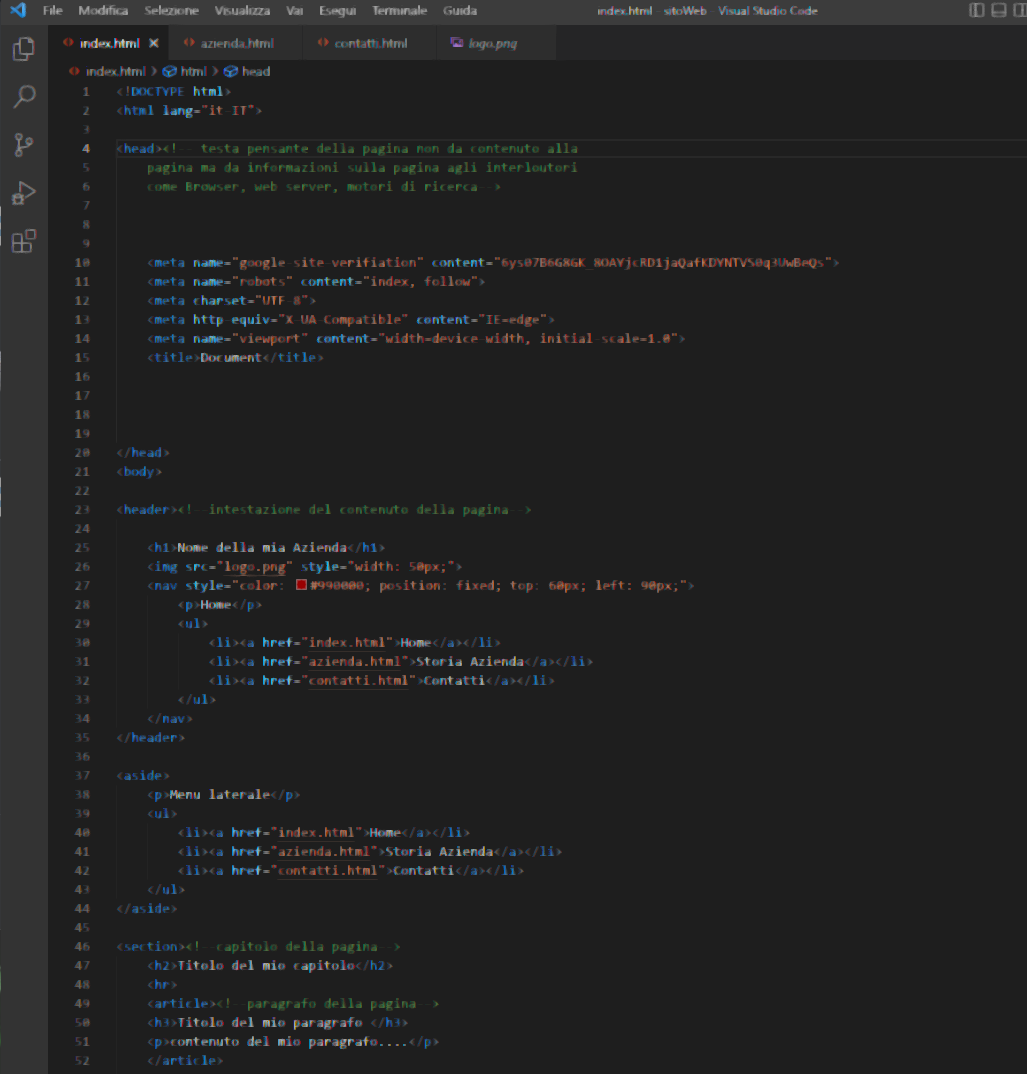Click index.html in the breadcrumb
The width and height of the screenshot is (1027, 1074).
click(x=115, y=71)
